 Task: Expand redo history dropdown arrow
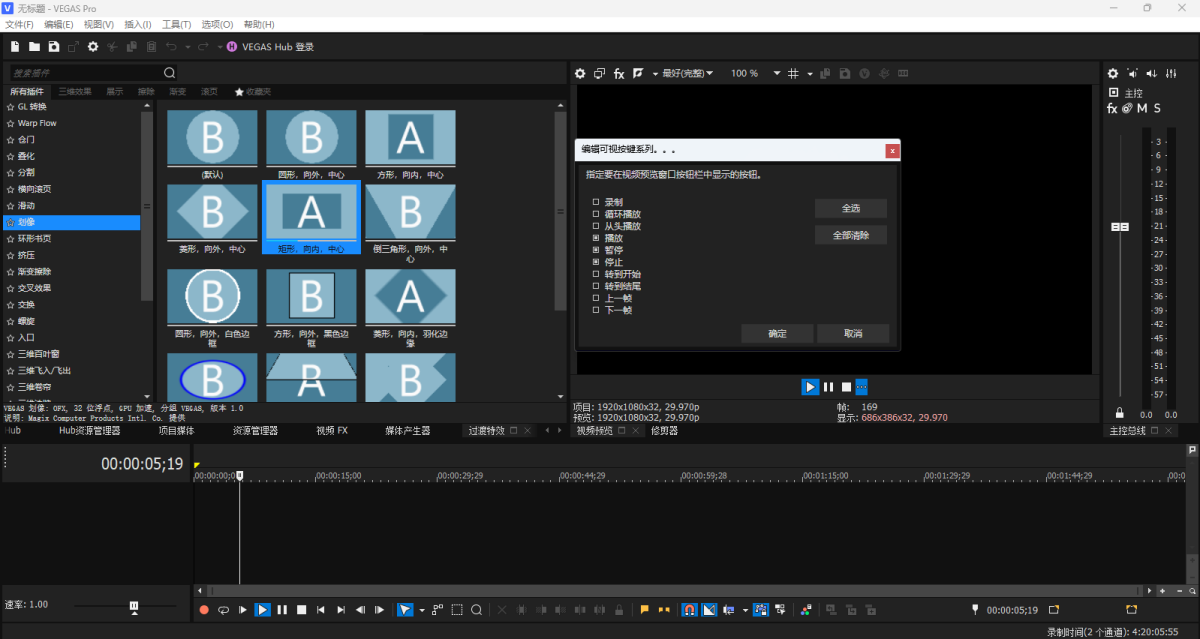[219, 46]
